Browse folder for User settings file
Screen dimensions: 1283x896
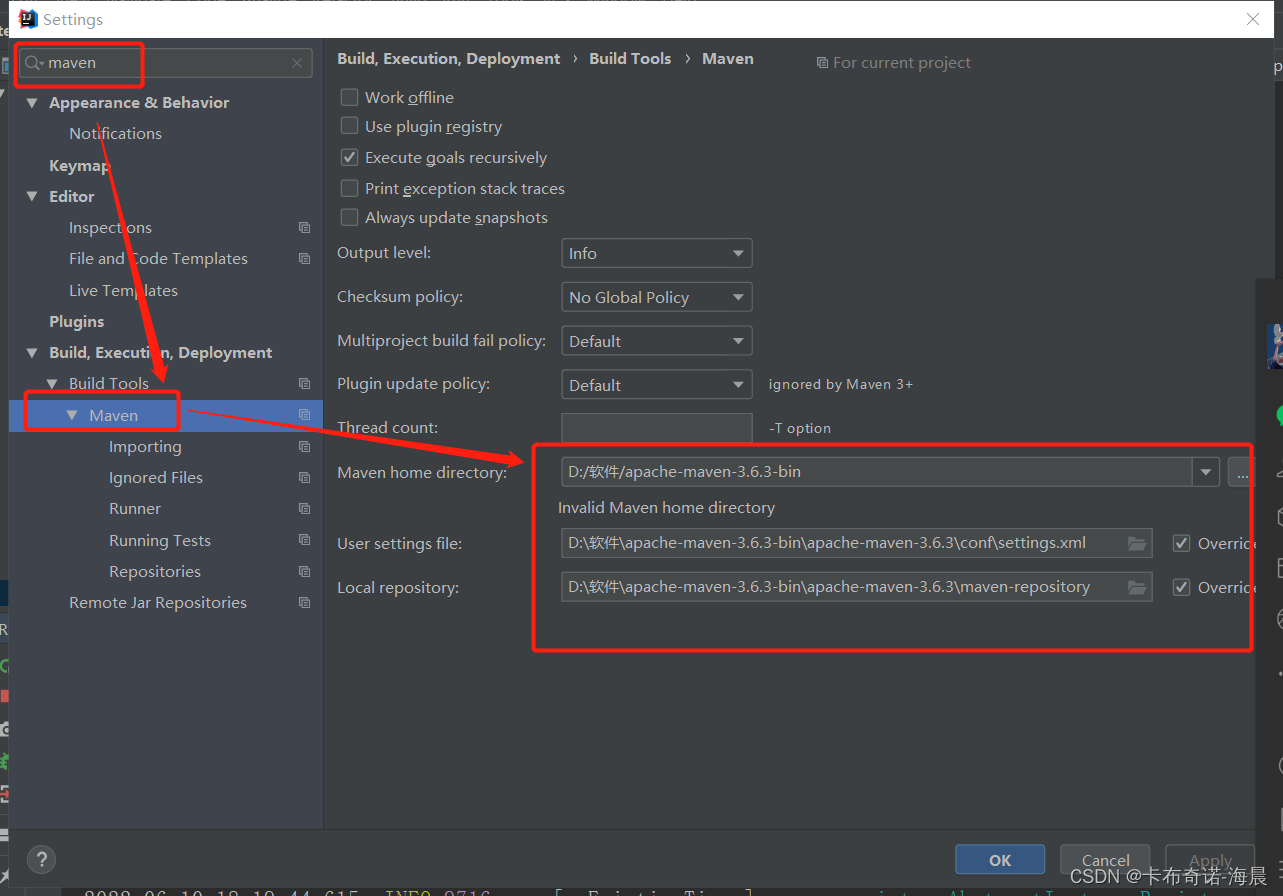(x=1136, y=543)
